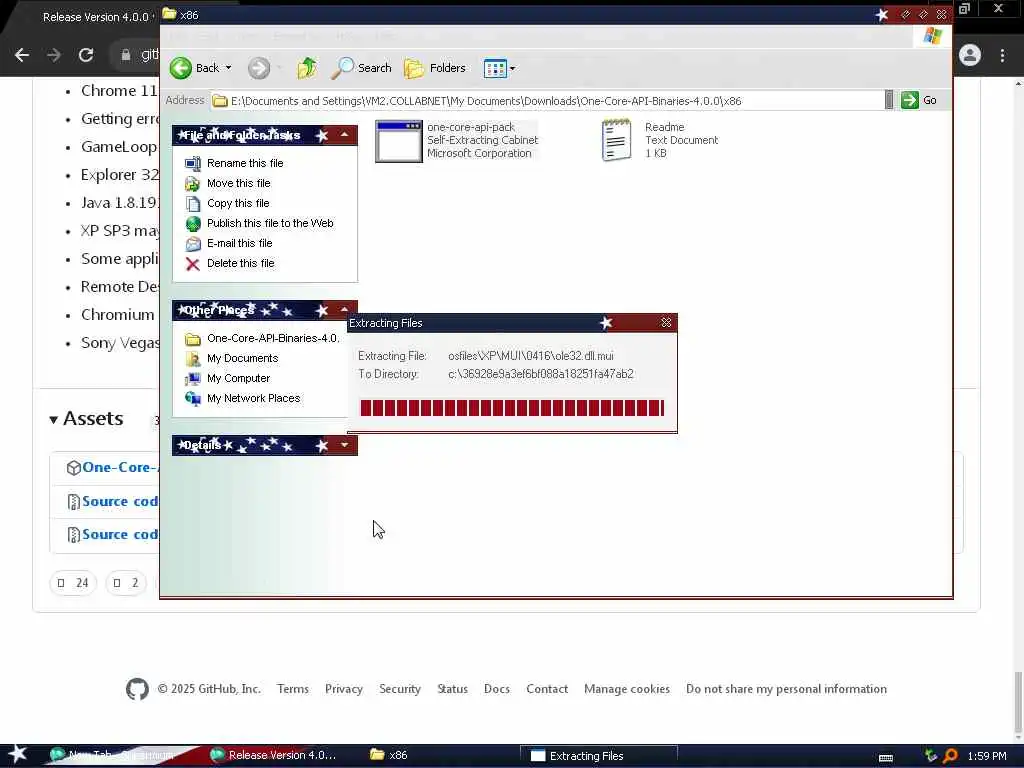Open Search in Explorer toolbar
The height and width of the screenshot is (768, 1024).
[x=361, y=68]
